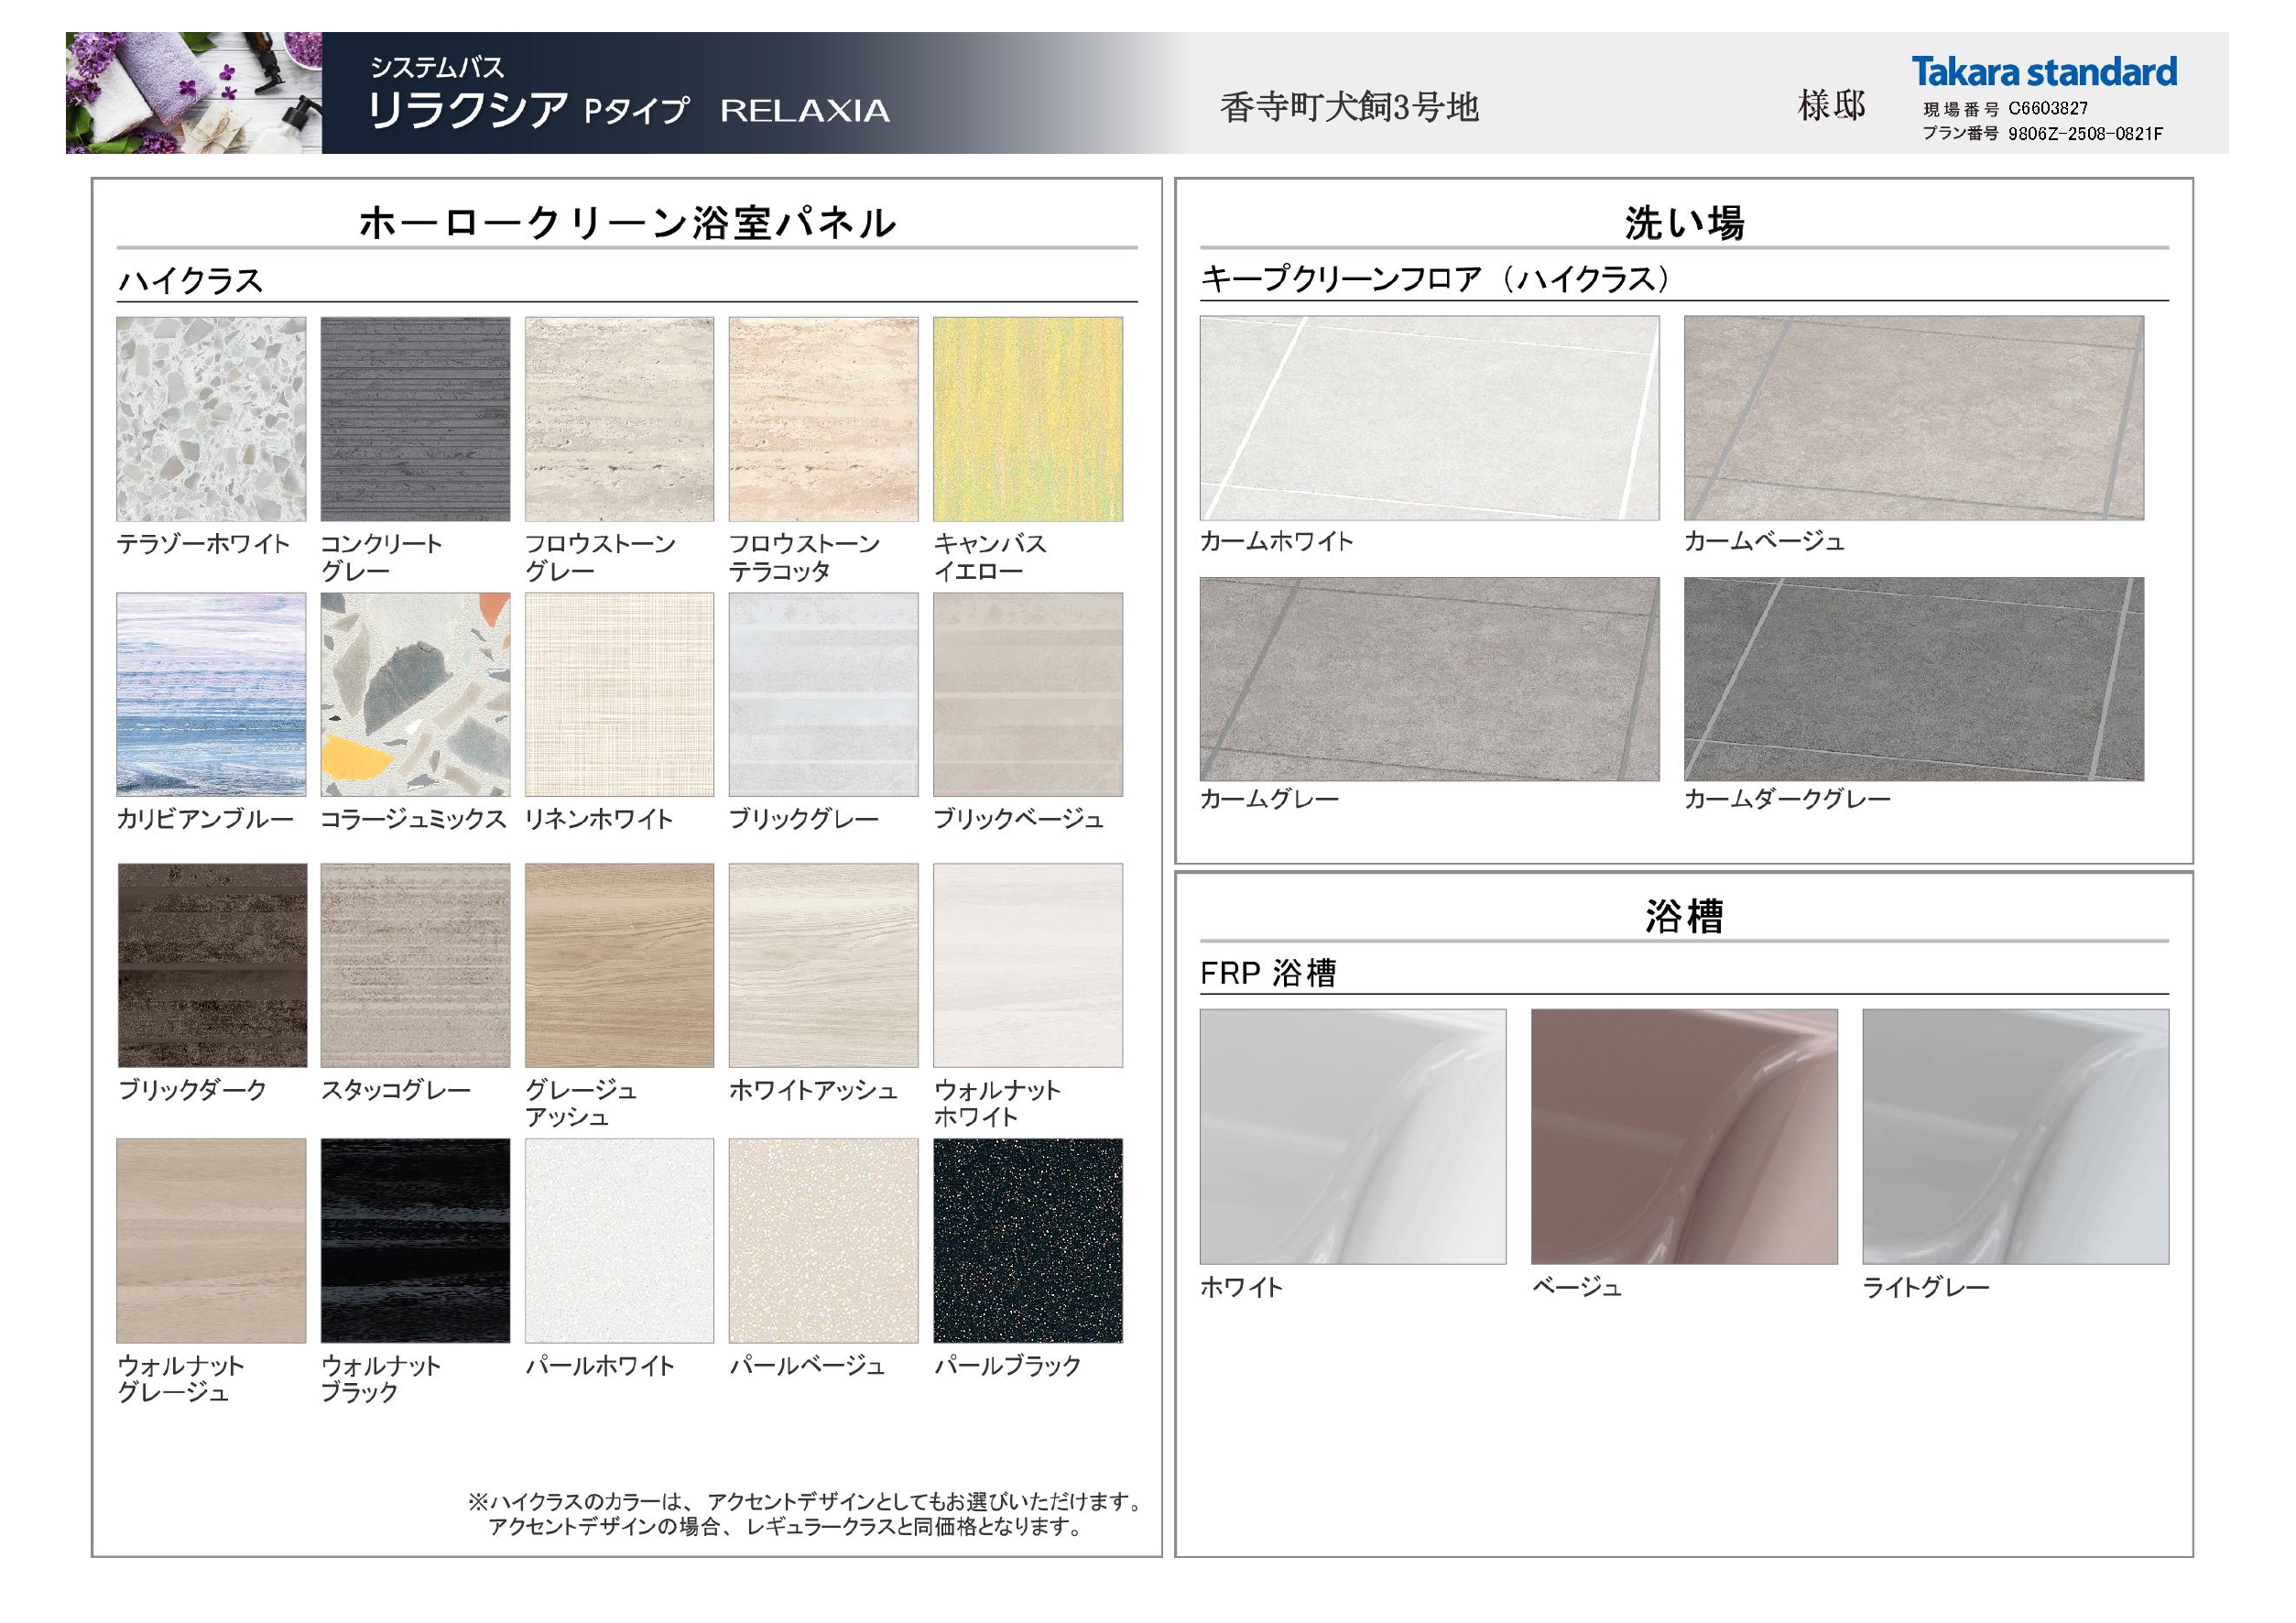Screen dimensions: 2296x1623
Task: Click the header lavender towel photo
Action: coord(194,93)
